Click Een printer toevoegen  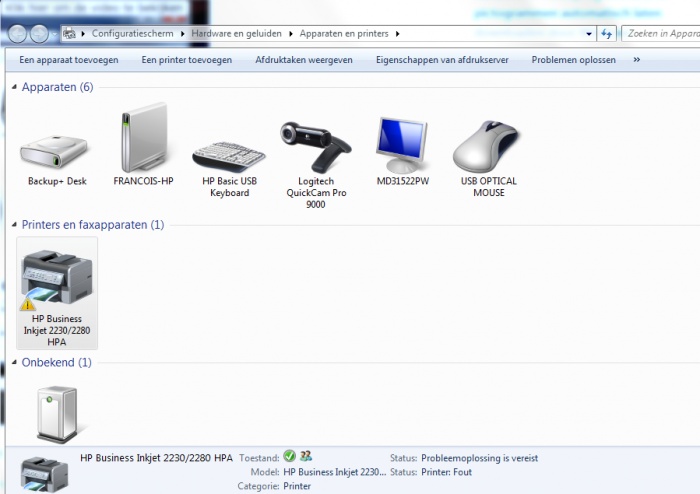187,60
